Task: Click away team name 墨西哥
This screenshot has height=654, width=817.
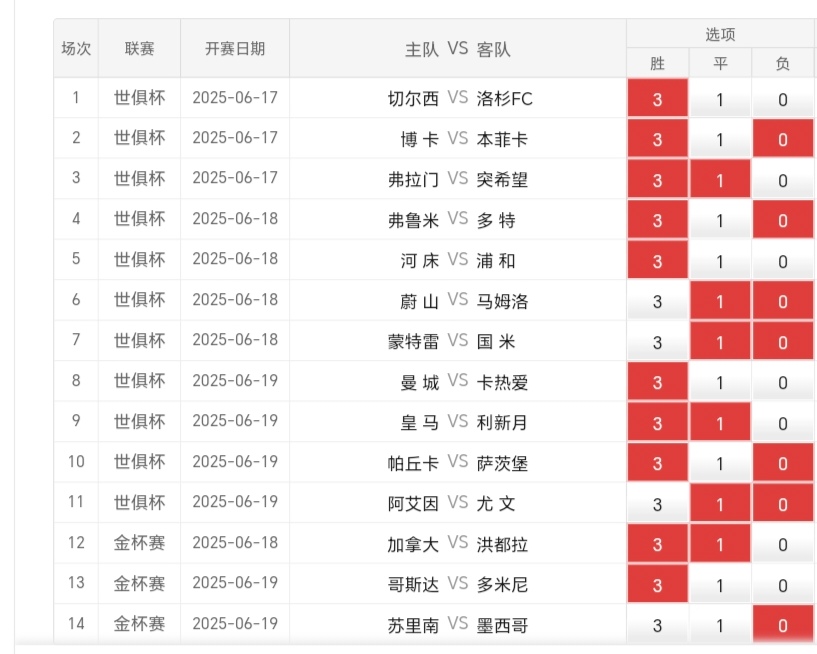Action: [502, 624]
